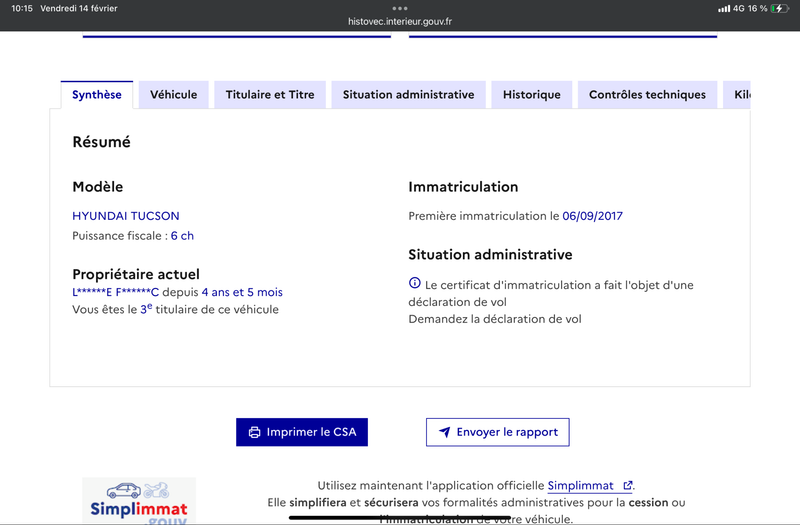800x525 pixels.
Task: Click the Imprimer le CSA button
Action: (302, 432)
